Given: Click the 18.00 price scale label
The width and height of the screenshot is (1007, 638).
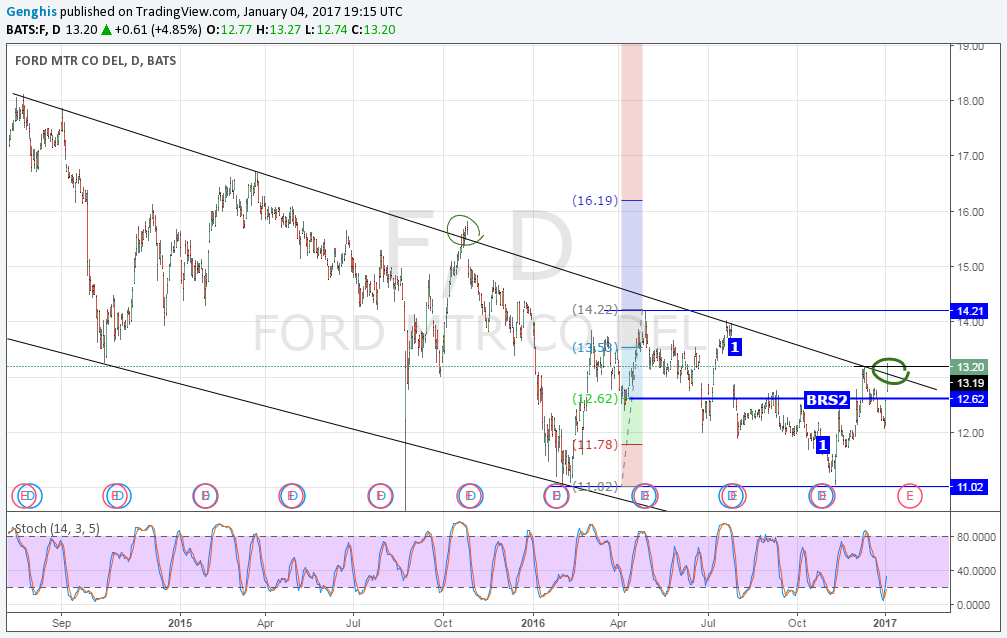Looking at the screenshot, I should click(x=970, y=101).
